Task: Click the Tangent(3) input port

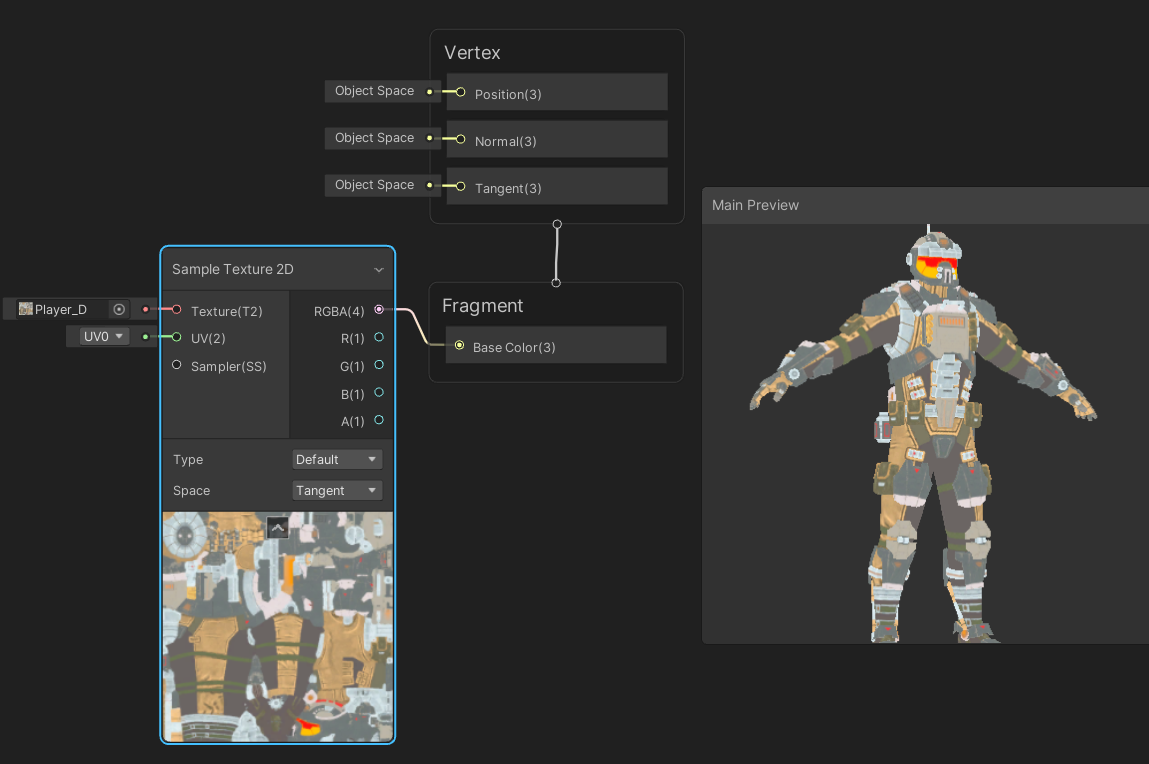Action: tap(460, 186)
